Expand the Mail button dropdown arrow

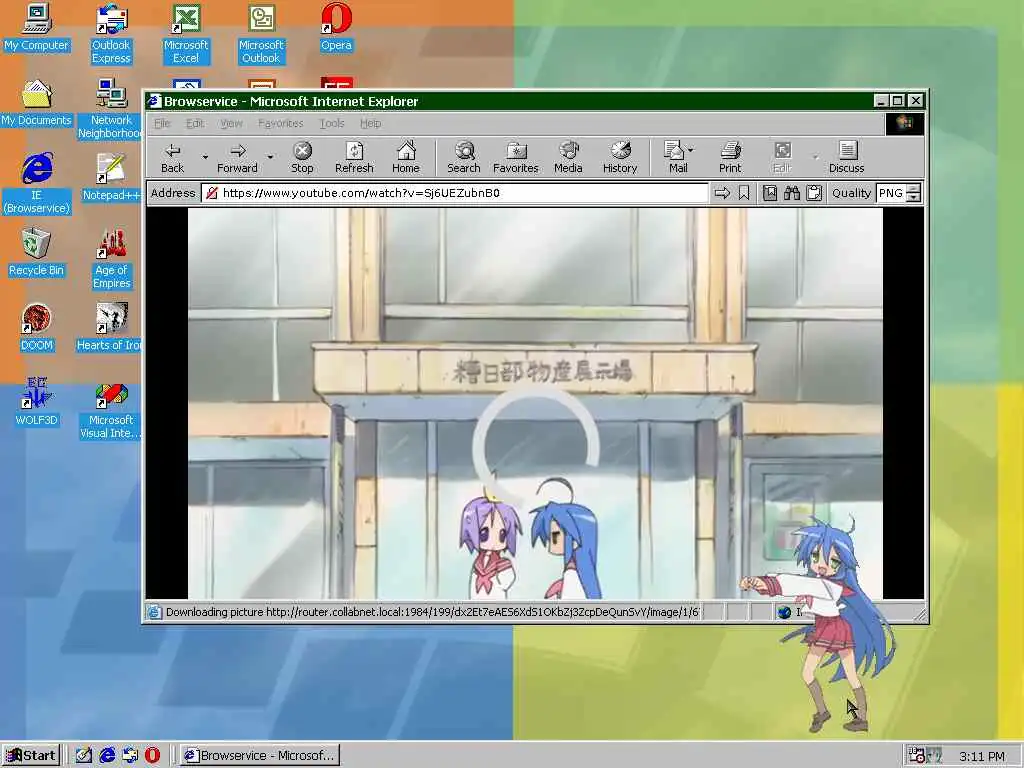coord(691,150)
